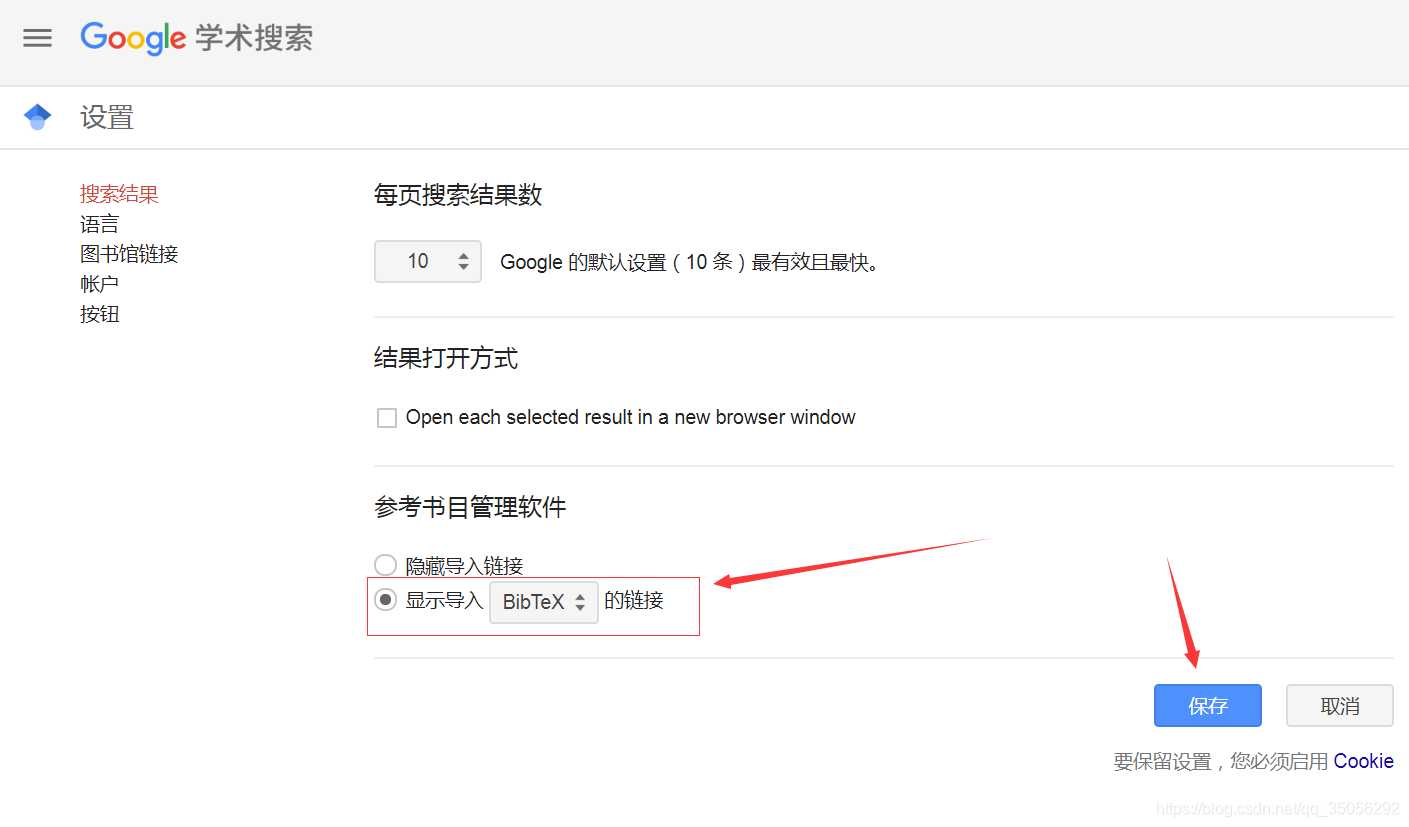Screen dimensions: 1409x827
Task: Click the 参考书目管理软件 heading
Action: (470, 507)
